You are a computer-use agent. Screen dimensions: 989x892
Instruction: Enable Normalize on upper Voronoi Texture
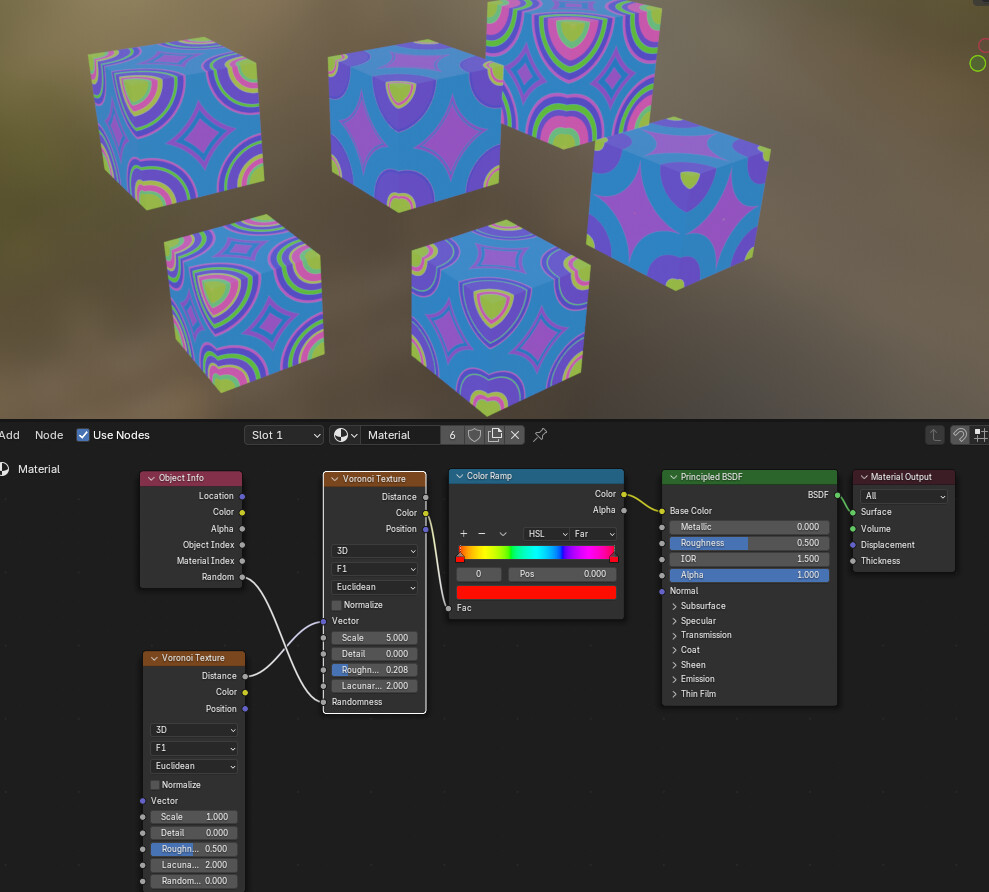coord(337,605)
